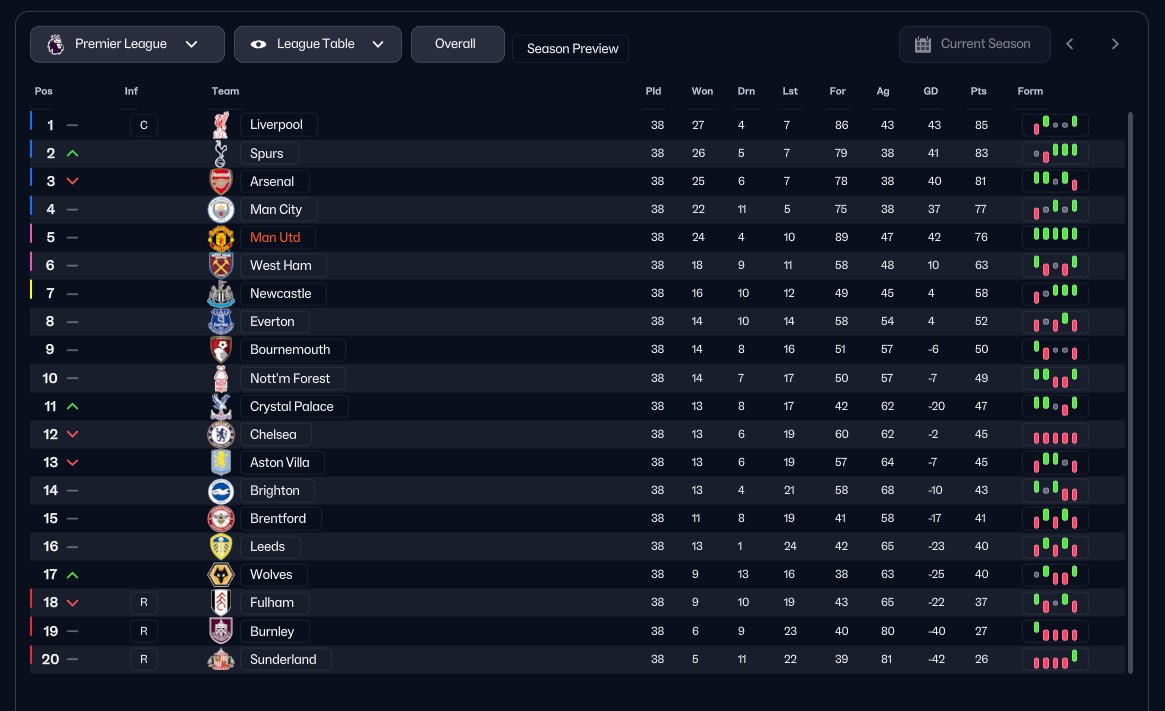The image size is (1165, 711).
Task: Click the West Ham club badge
Action: click(x=221, y=265)
